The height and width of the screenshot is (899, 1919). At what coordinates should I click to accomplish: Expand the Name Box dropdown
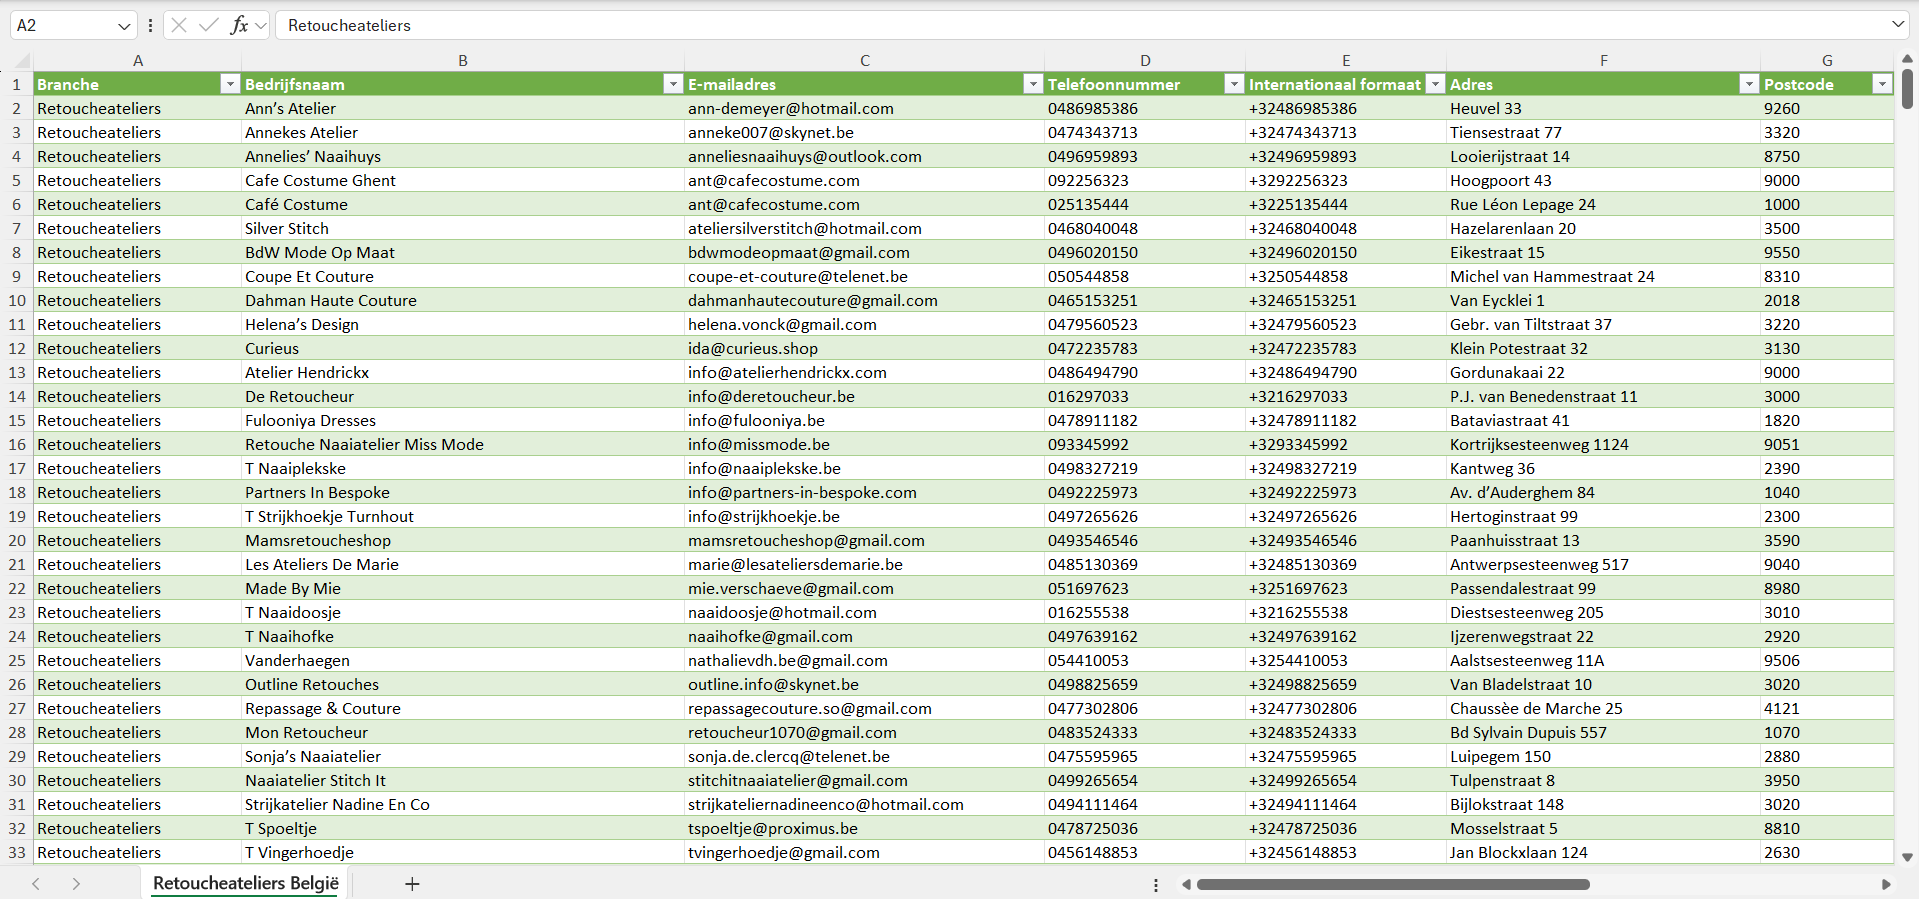point(124,26)
